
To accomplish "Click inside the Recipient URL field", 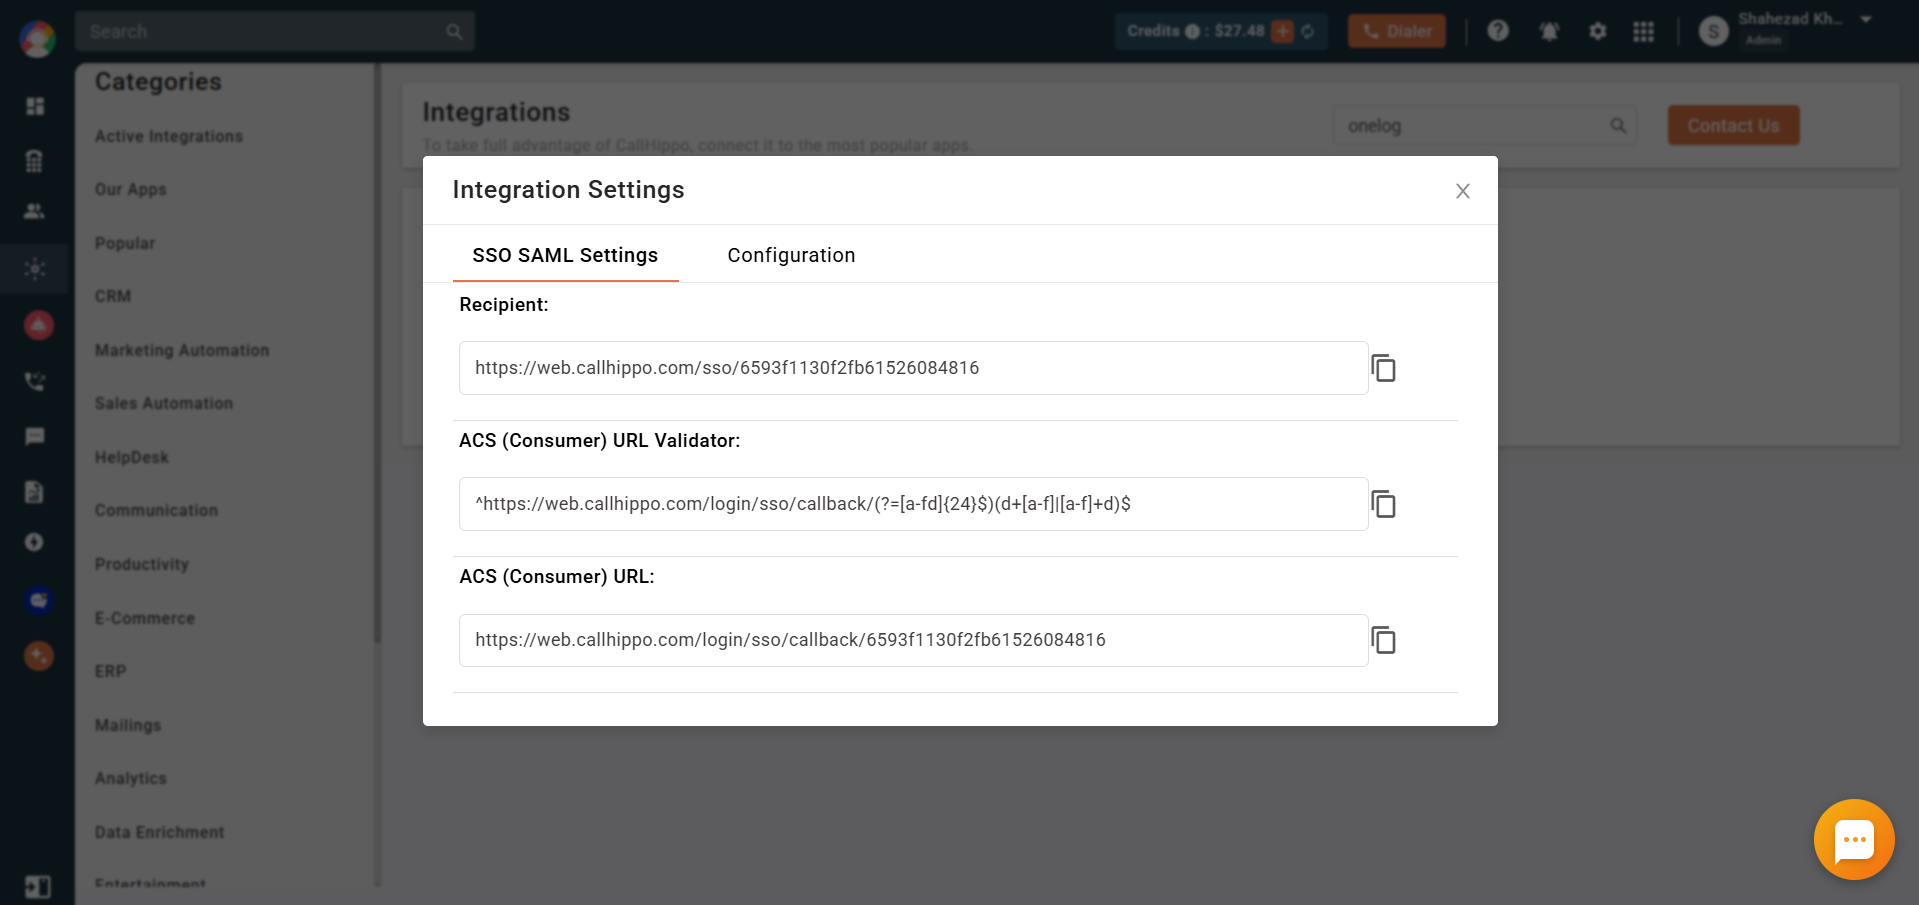I will pos(913,368).
